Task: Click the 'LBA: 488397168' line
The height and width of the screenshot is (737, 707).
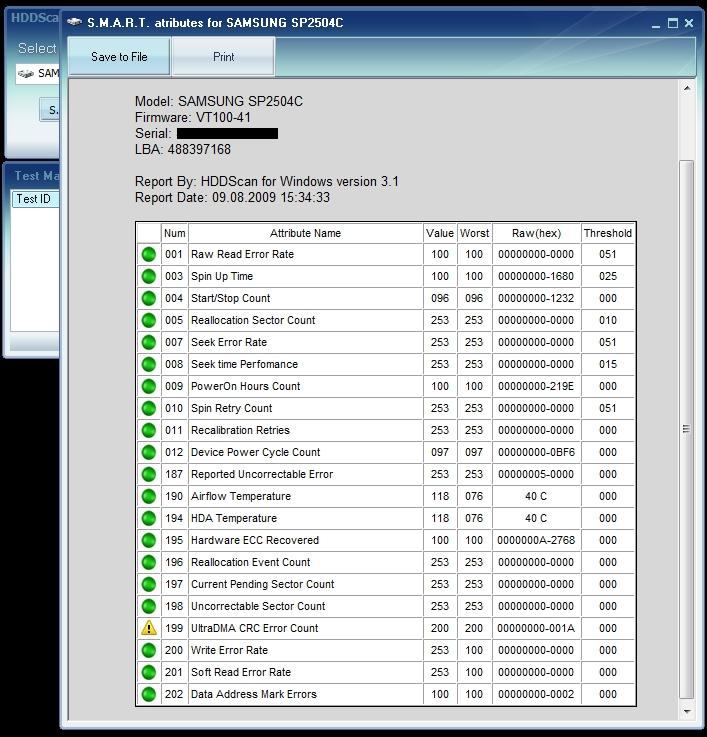Action: 183,149
